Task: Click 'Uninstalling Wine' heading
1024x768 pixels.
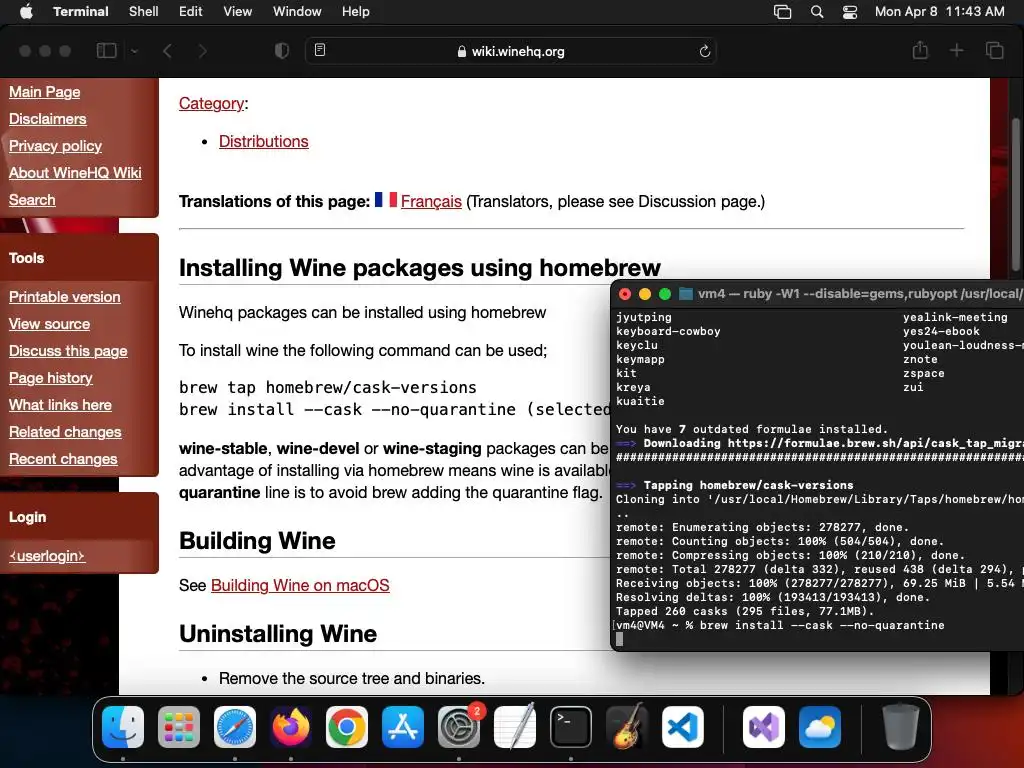Action: click(x=278, y=634)
